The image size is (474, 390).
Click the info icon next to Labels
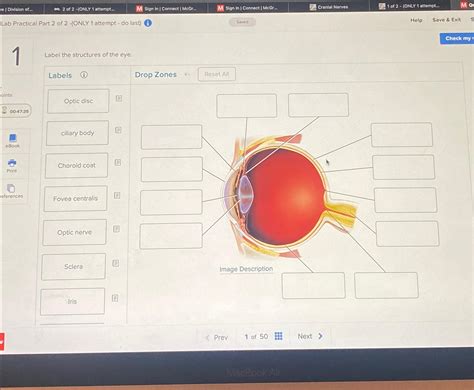click(x=84, y=75)
